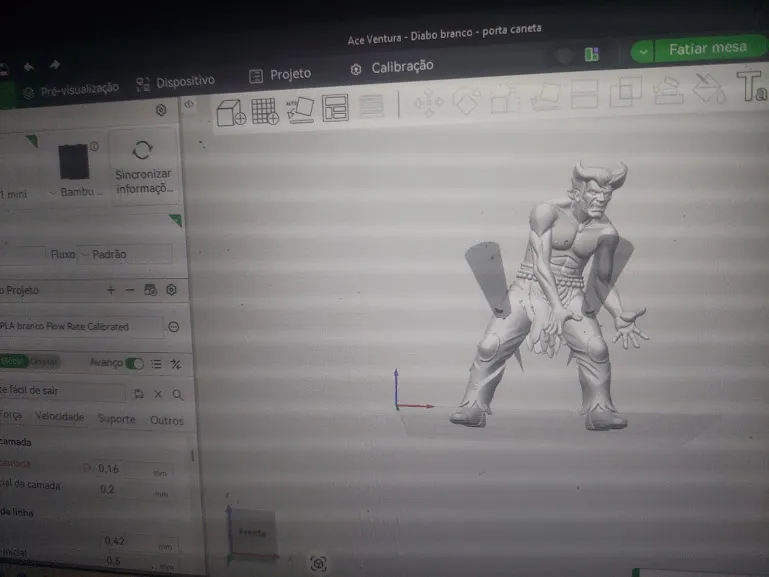
Task: Open the Calibração tab
Action: point(392,68)
